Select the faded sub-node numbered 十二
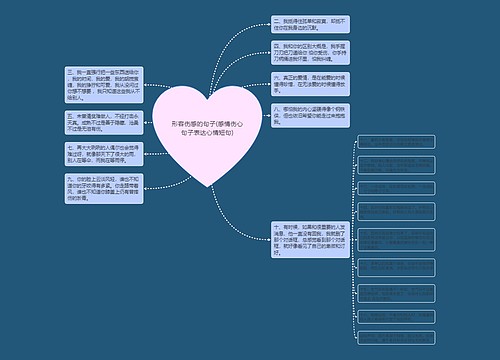Viewport: 500px width, 360px height. click(396, 165)
